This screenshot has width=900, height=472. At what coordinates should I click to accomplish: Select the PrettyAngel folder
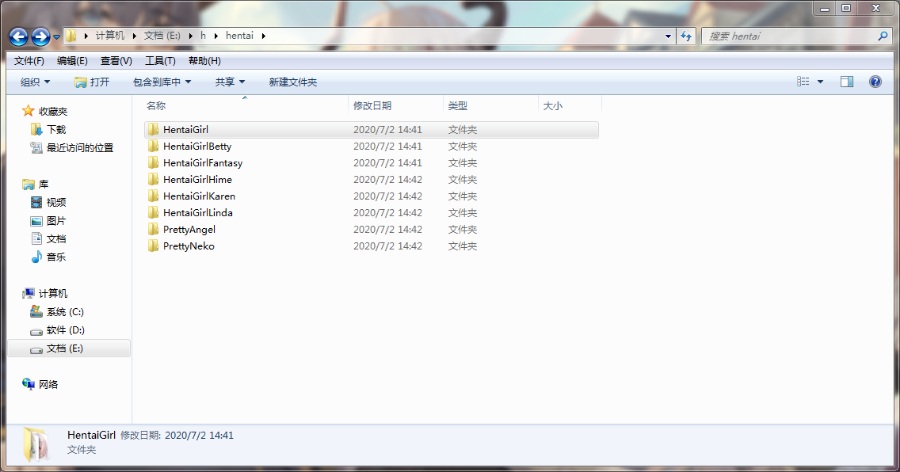tap(188, 229)
